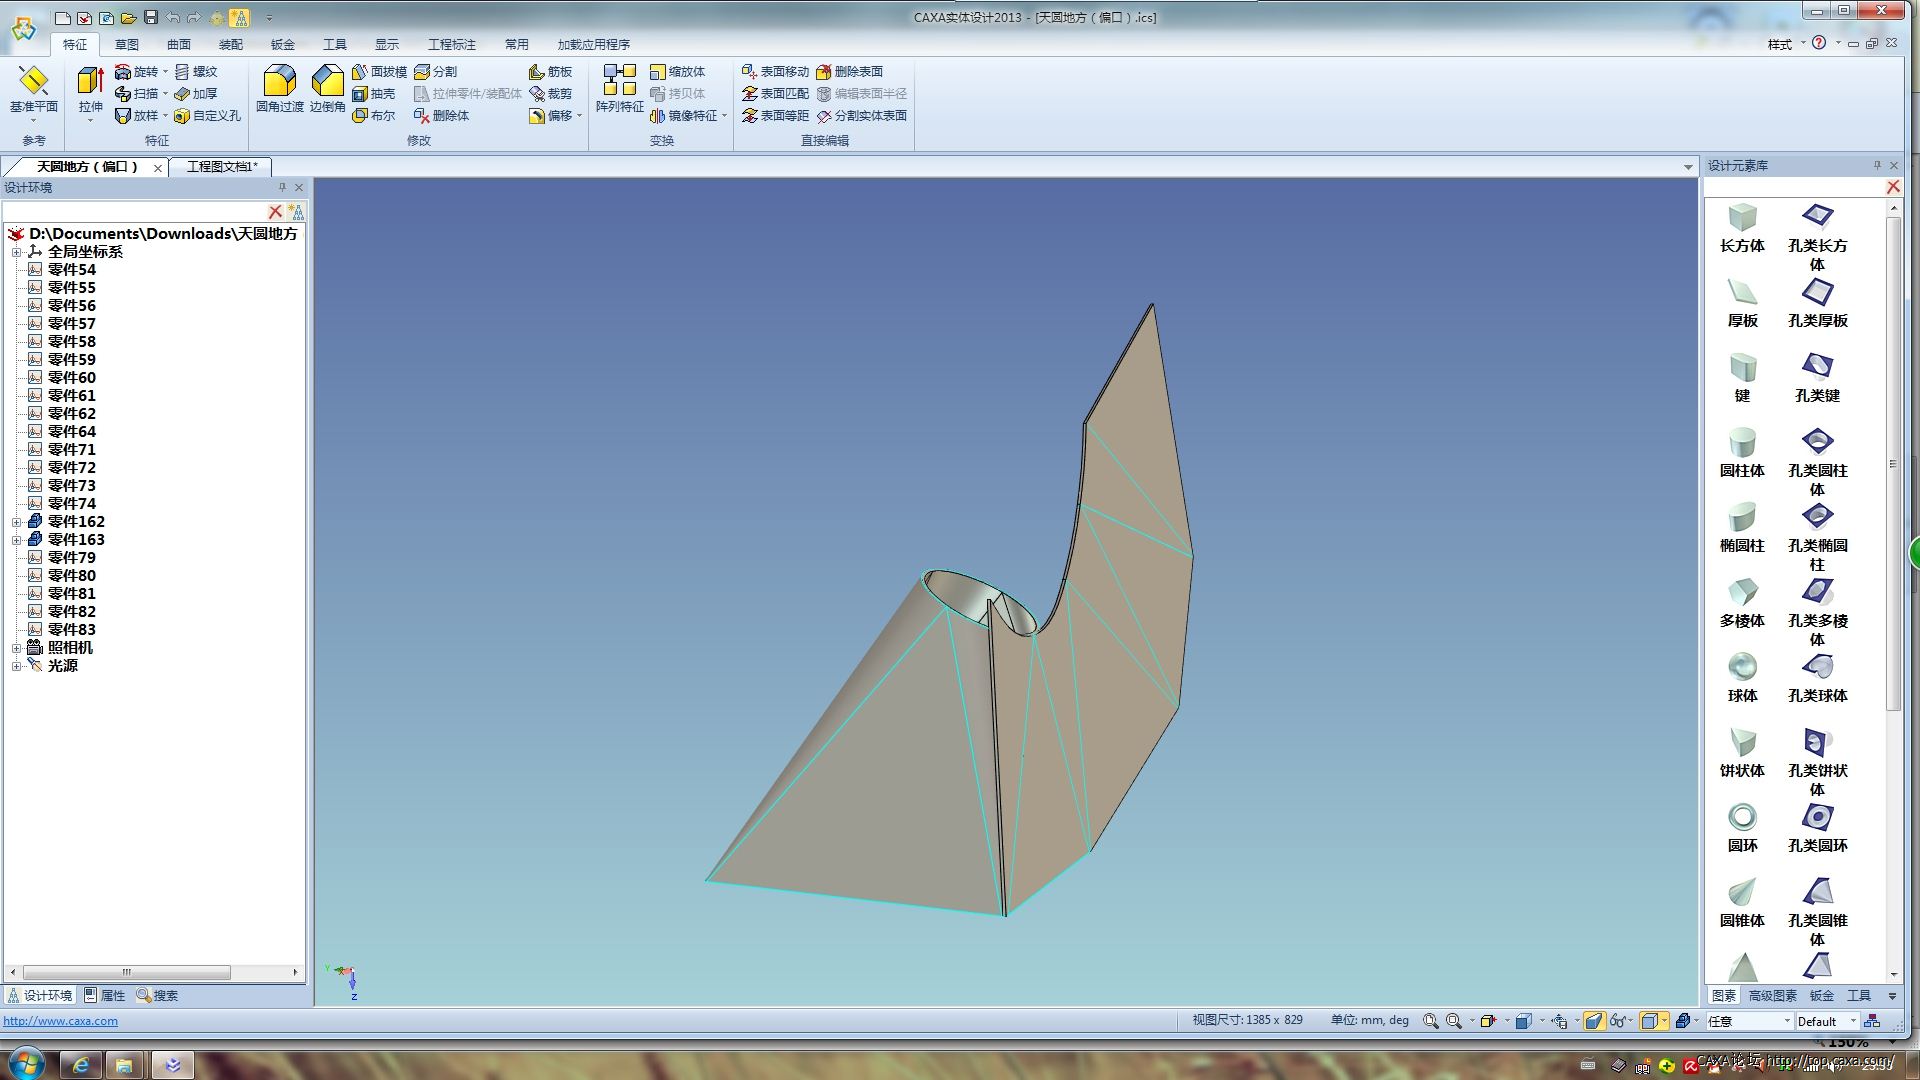Select the 筋板 rib tool
1920x1080 pixels.
(x=551, y=72)
